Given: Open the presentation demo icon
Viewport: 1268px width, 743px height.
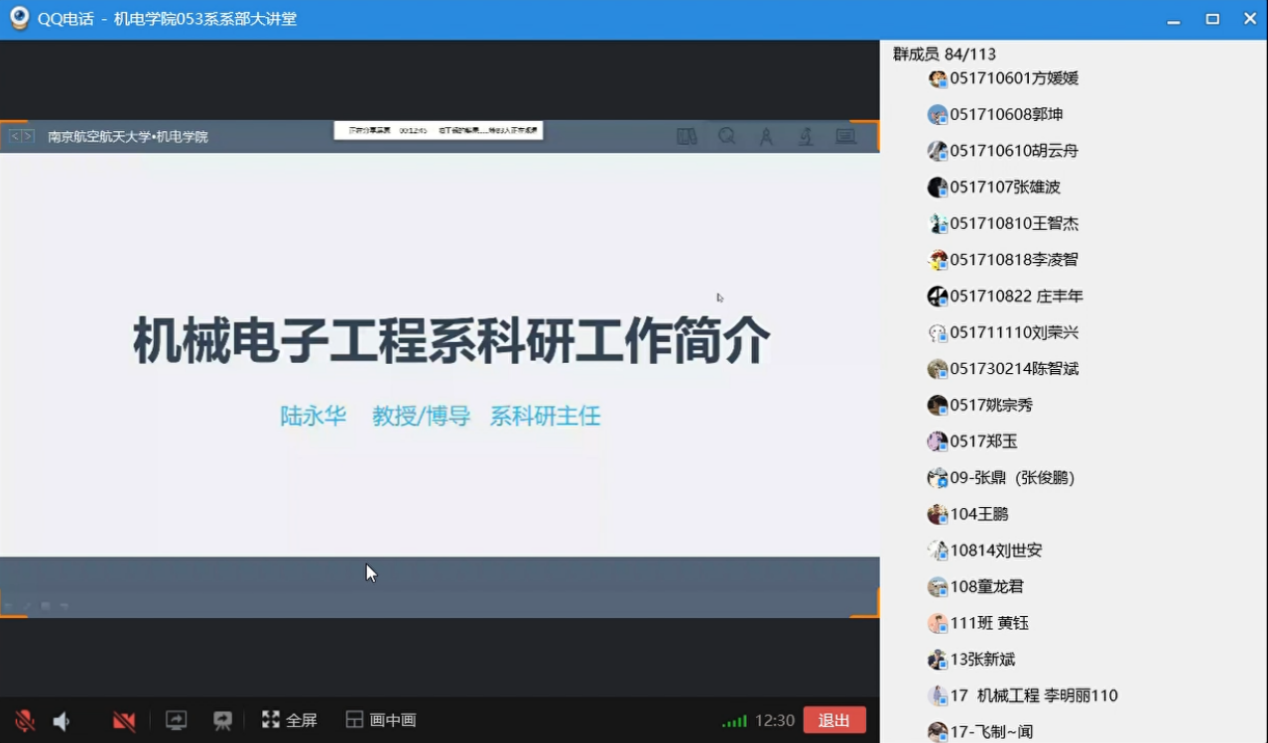Looking at the screenshot, I should tap(222, 721).
